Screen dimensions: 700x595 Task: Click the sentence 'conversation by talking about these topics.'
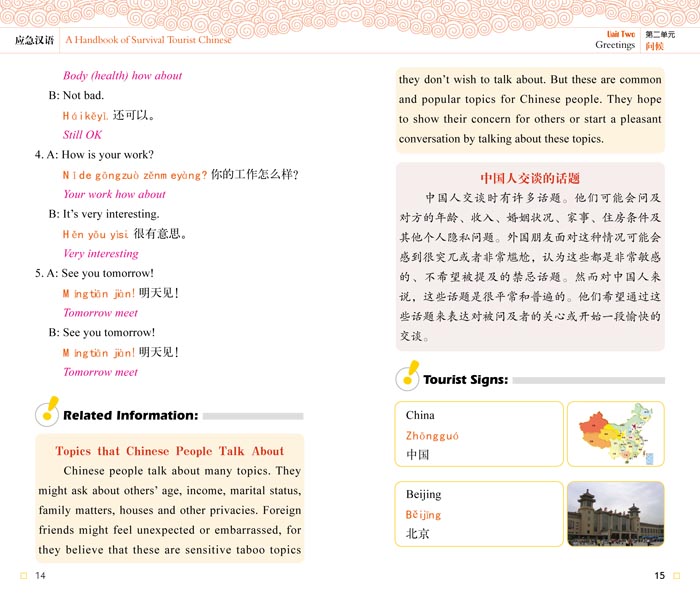501,139
